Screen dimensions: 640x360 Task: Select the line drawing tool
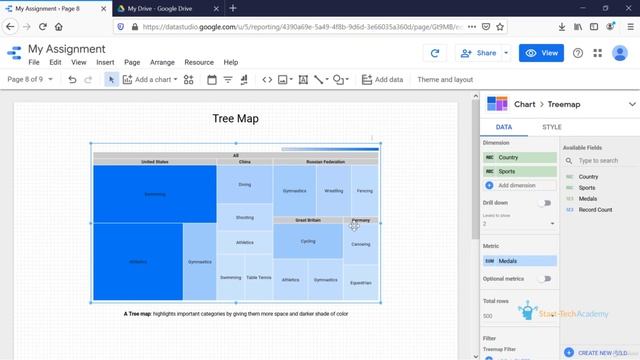[318, 80]
